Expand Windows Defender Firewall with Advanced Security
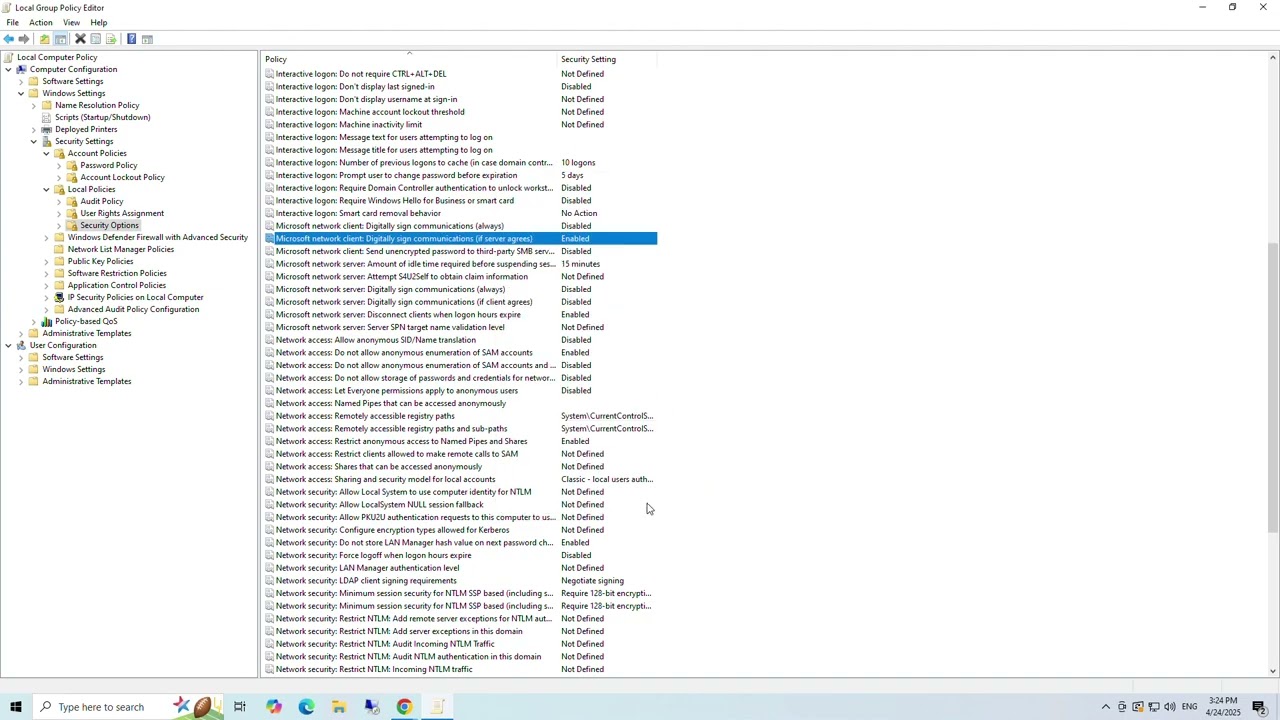This screenshot has height=720, width=1280. click(x=46, y=237)
